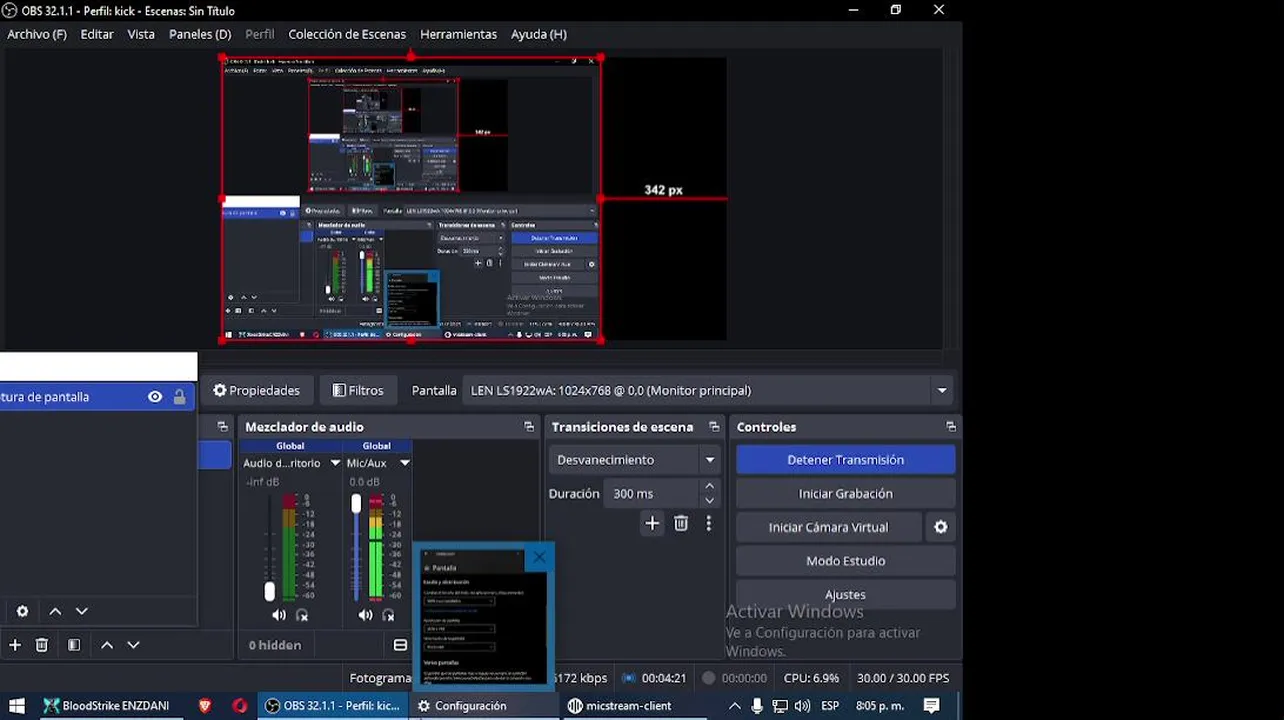Toggle monitoring for desktop audio channel

pos(302,615)
